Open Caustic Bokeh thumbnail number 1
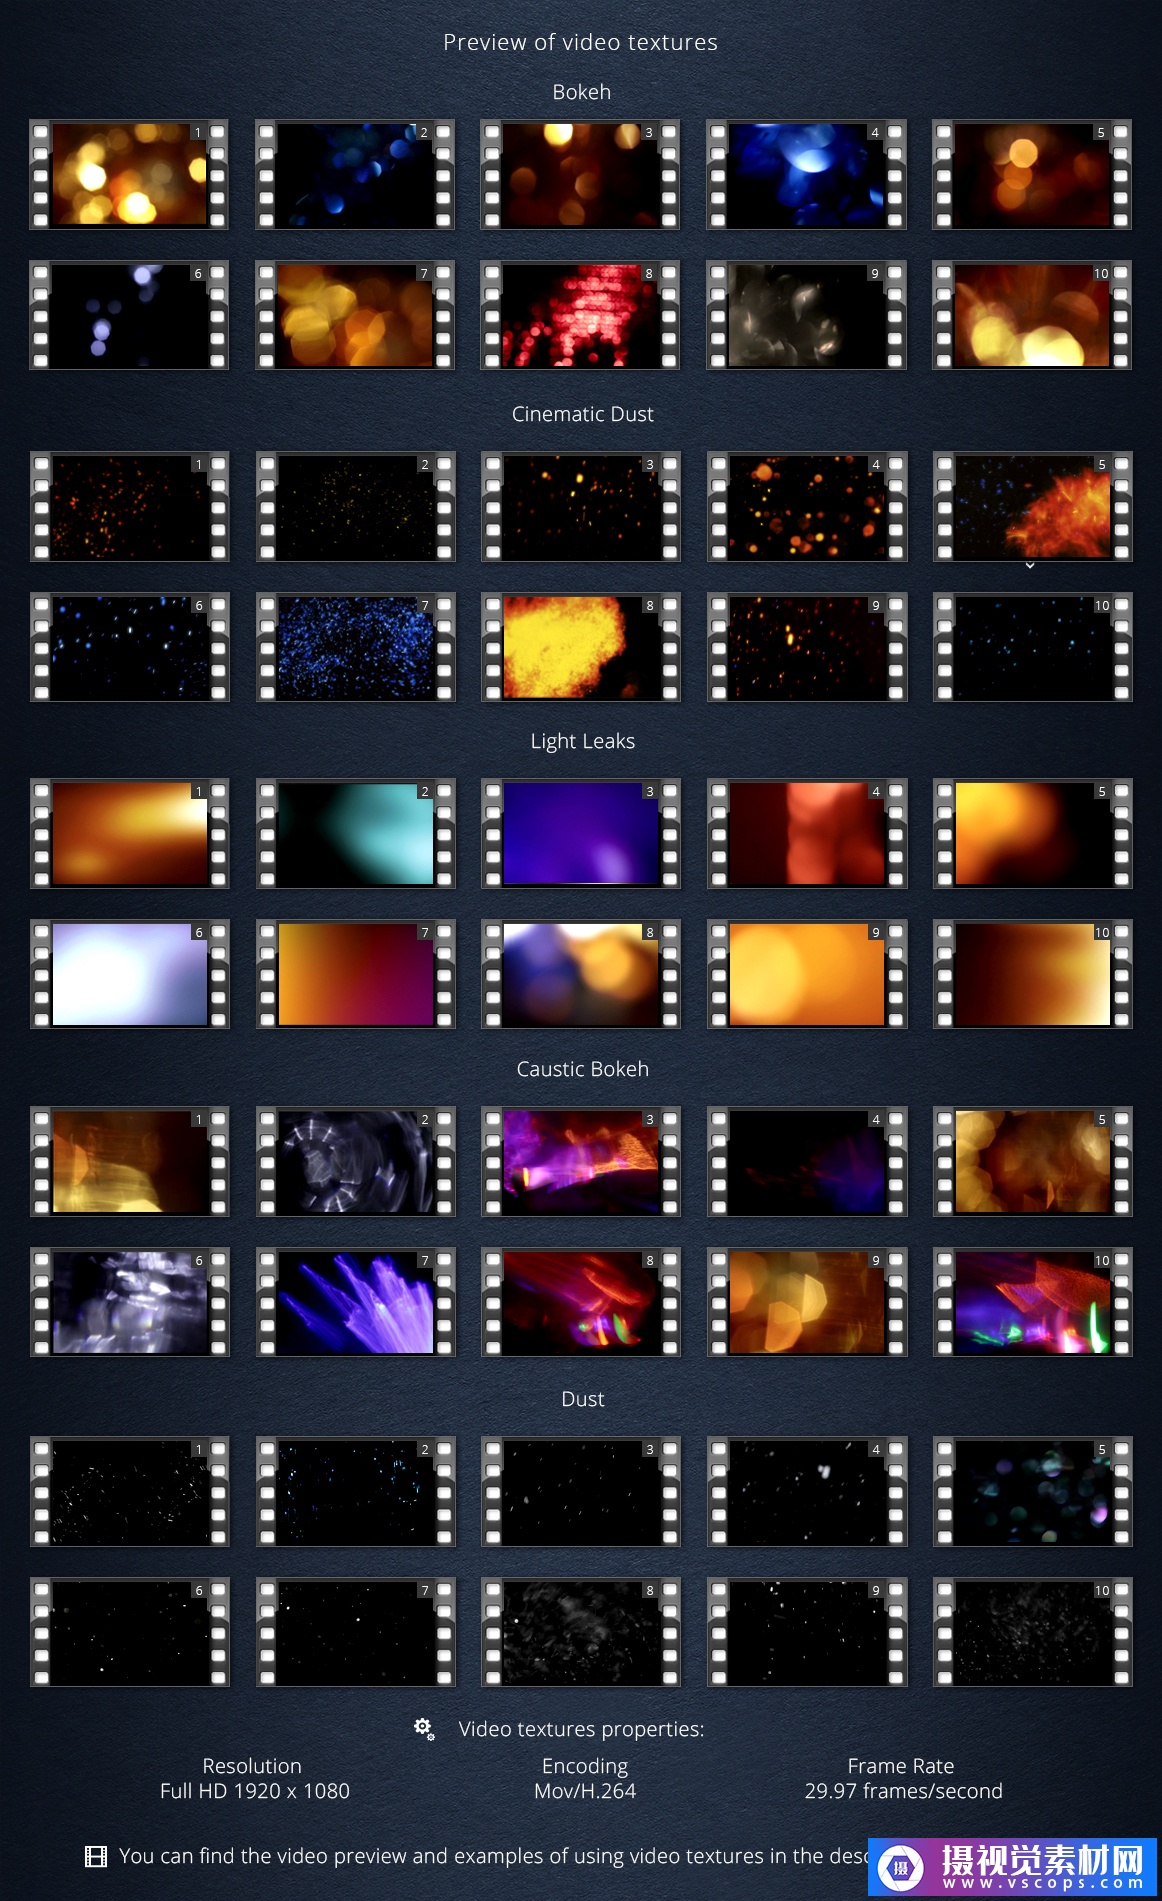Viewport: 1162px width, 1901px height. [x=130, y=1161]
